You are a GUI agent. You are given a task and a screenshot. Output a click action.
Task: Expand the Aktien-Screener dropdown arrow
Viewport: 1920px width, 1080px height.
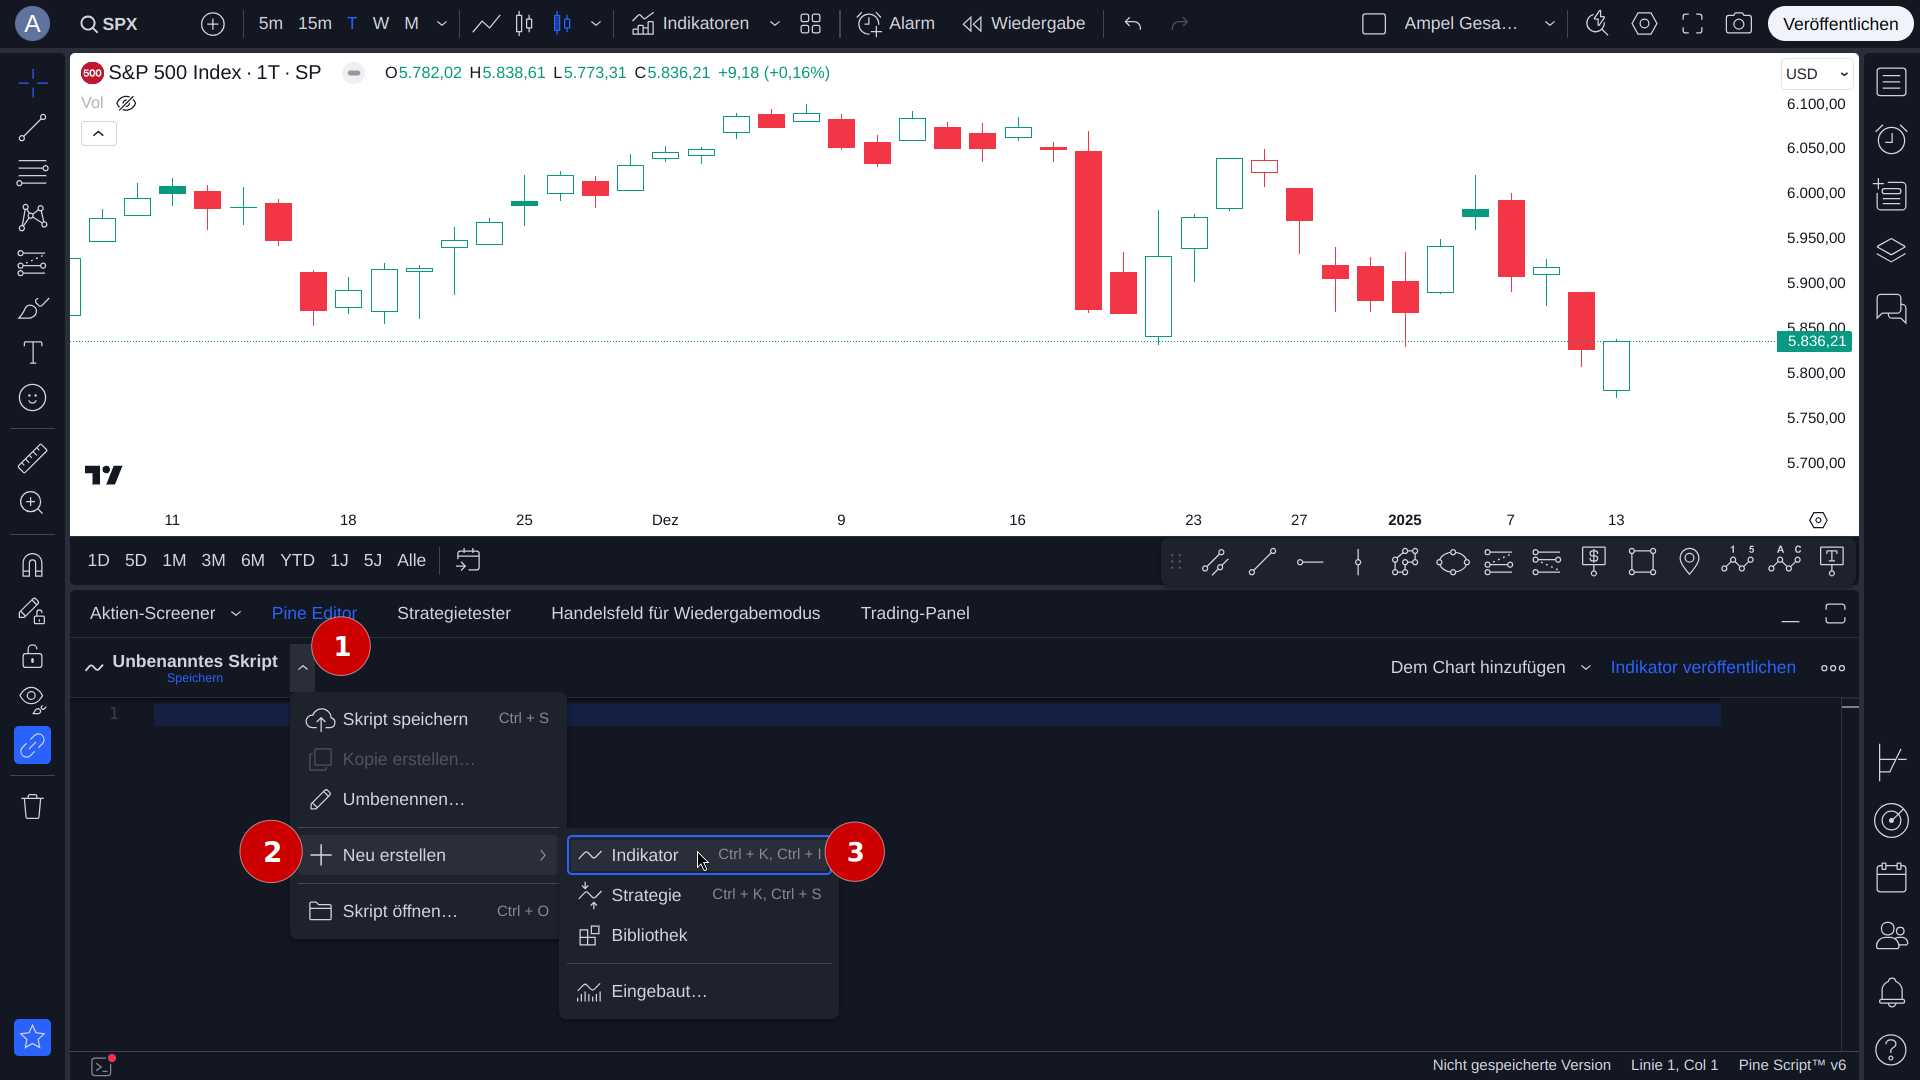click(x=236, y=614)
